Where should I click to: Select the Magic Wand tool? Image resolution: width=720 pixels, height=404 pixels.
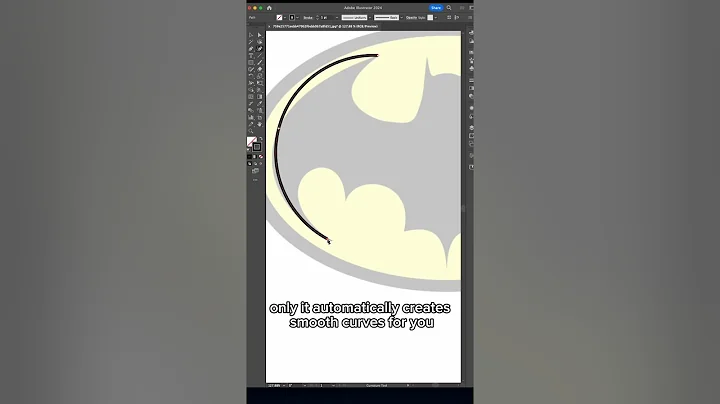tap(251, 41)
